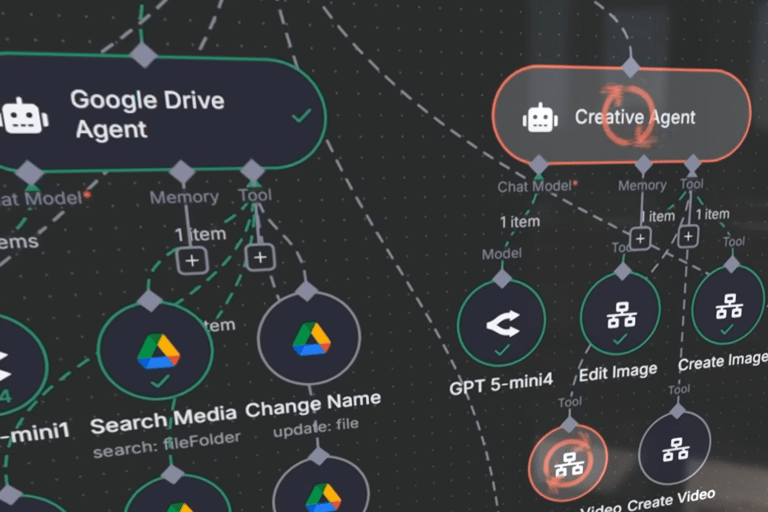Add a memory to Creative Agent with plus
The image size is (768, 512).
coord(640,239)
